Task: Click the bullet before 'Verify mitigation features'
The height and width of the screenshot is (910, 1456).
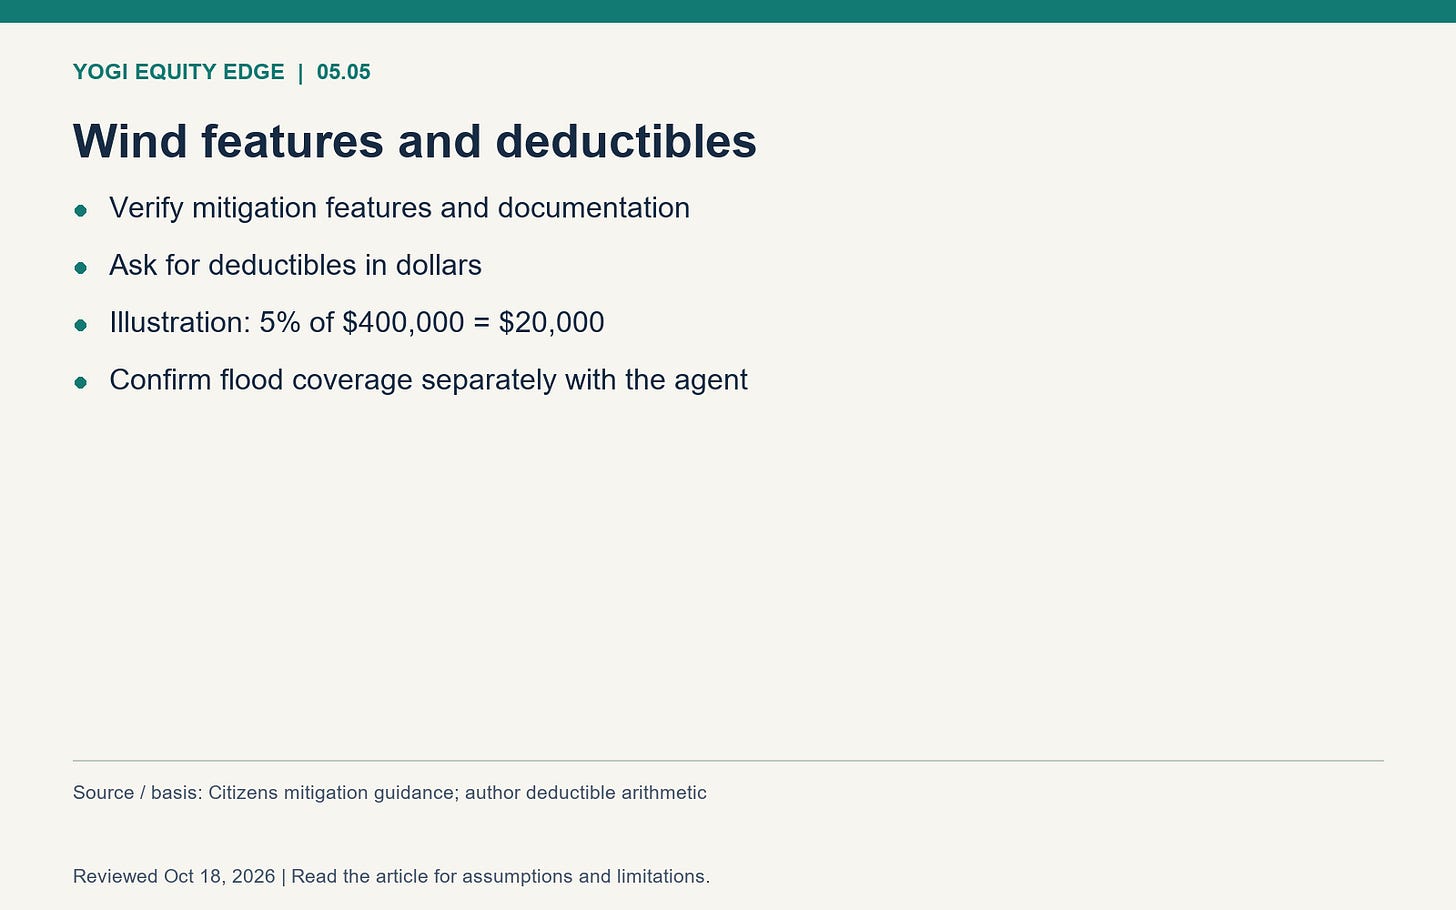Action: click(x=80, y=210)
